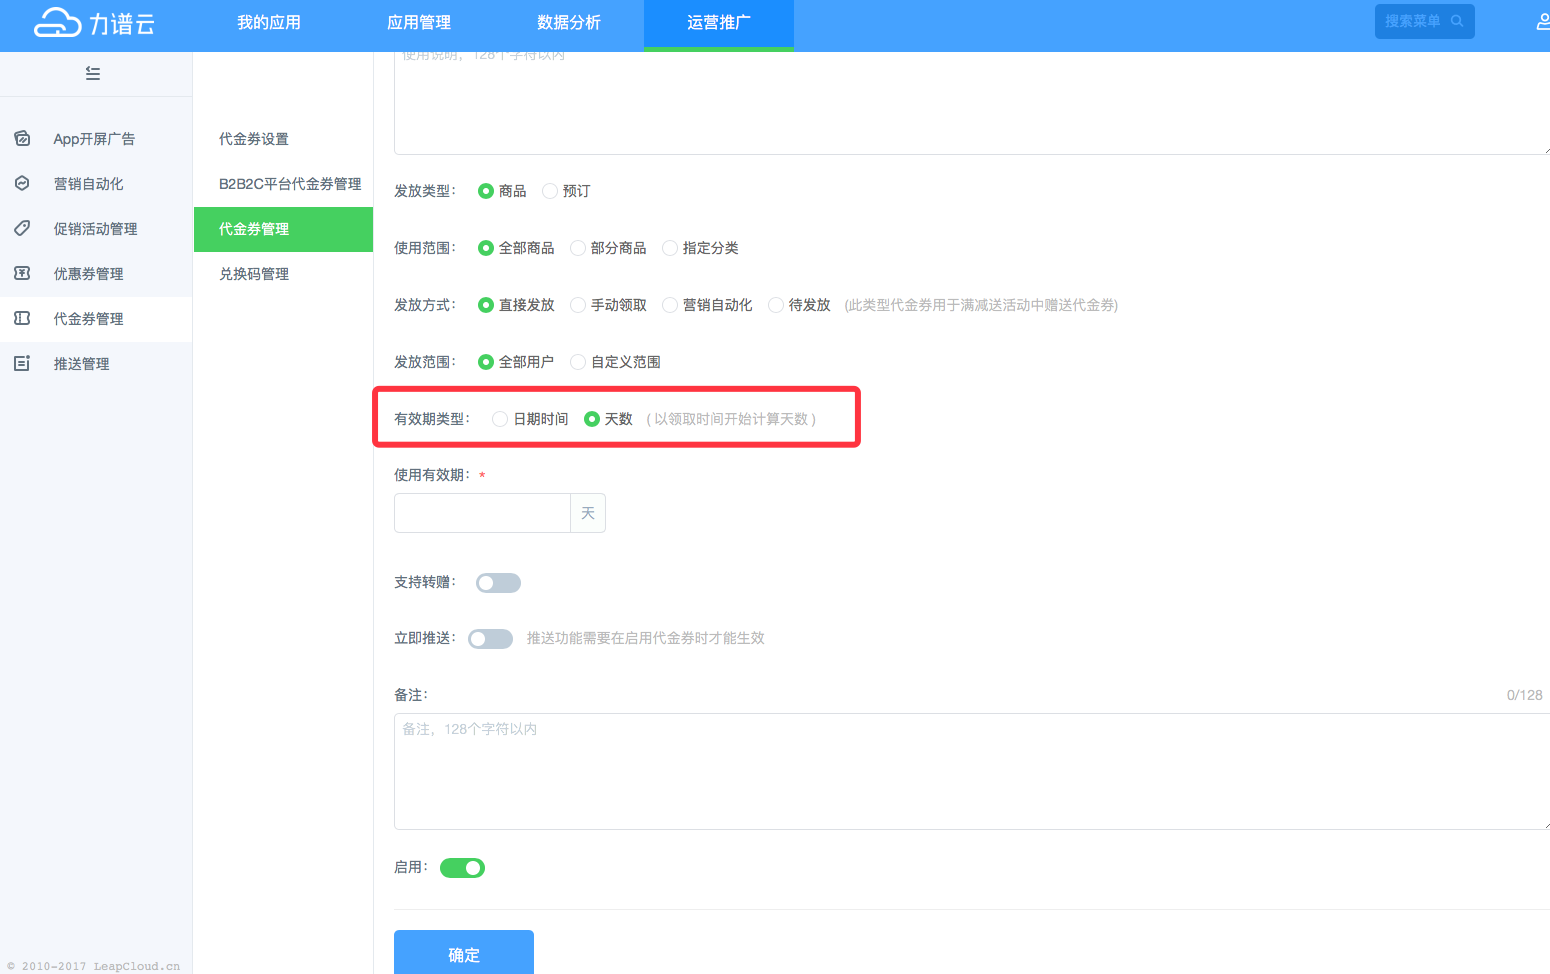The height and width of the screenshot is (974, 1550).
Task: Choose 部分商品 for 使用范围
Action: coord(578,248)
